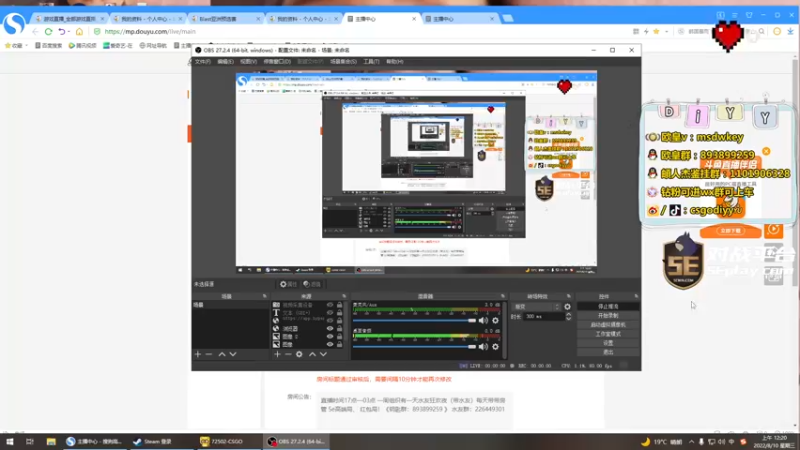Add a new source with the plus icon
Viewport: 800px width, 450px height.
(277, 354)
